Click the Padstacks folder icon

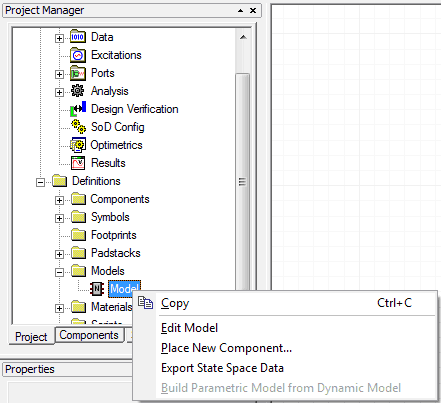pyautogui.click(x=78, y=253)
